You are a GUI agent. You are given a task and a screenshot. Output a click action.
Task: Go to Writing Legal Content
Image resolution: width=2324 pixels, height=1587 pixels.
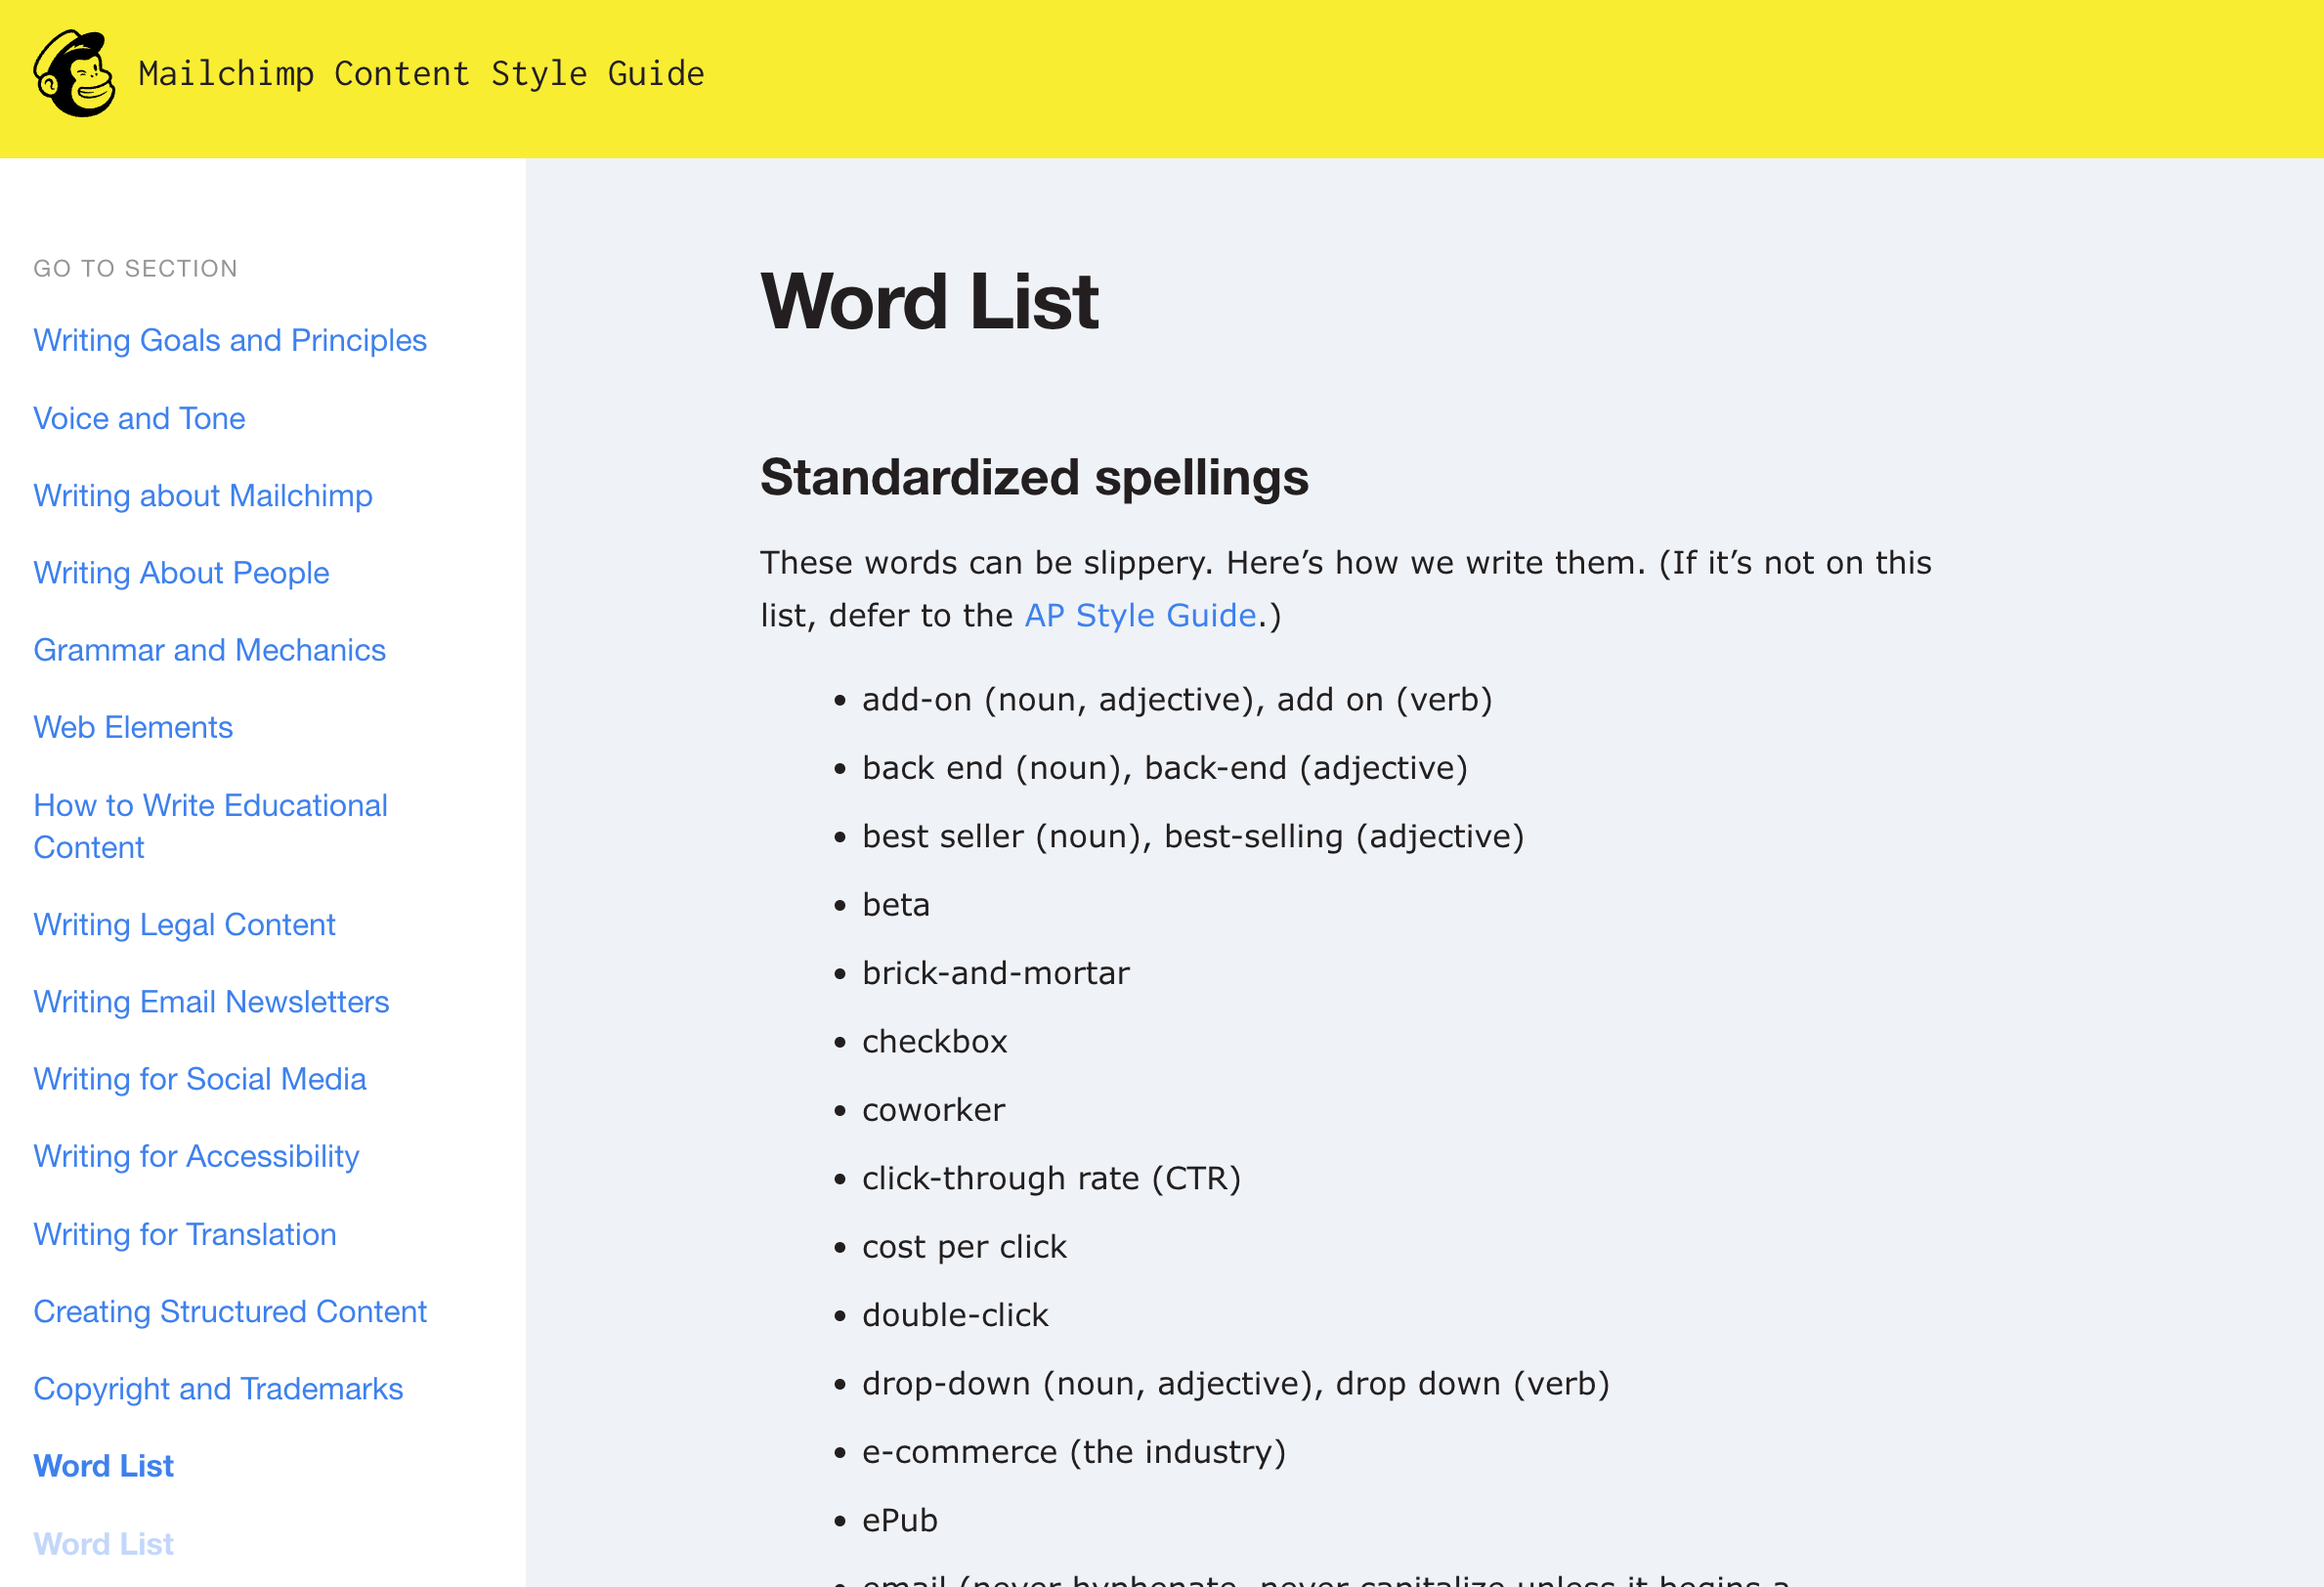pos(184,925)
